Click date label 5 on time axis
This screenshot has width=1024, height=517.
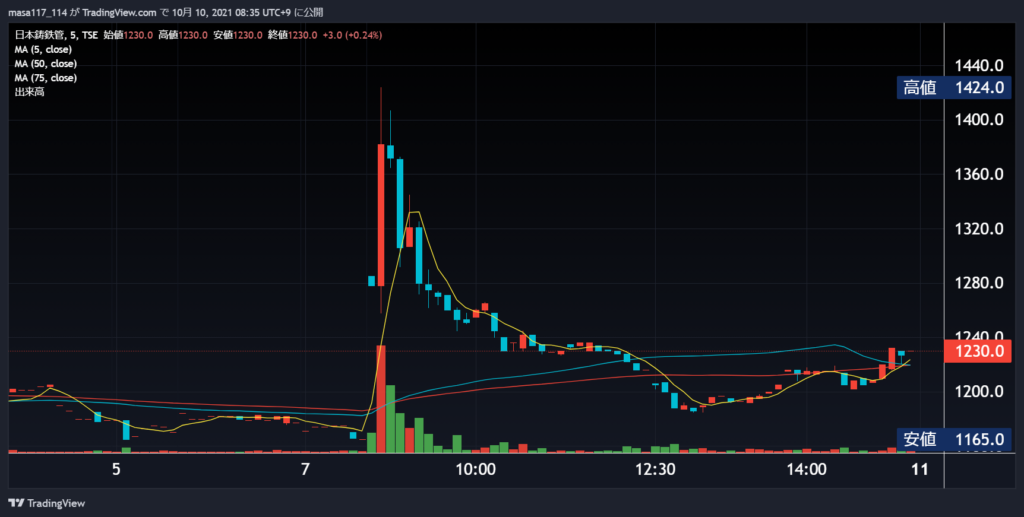pos(116,469)
